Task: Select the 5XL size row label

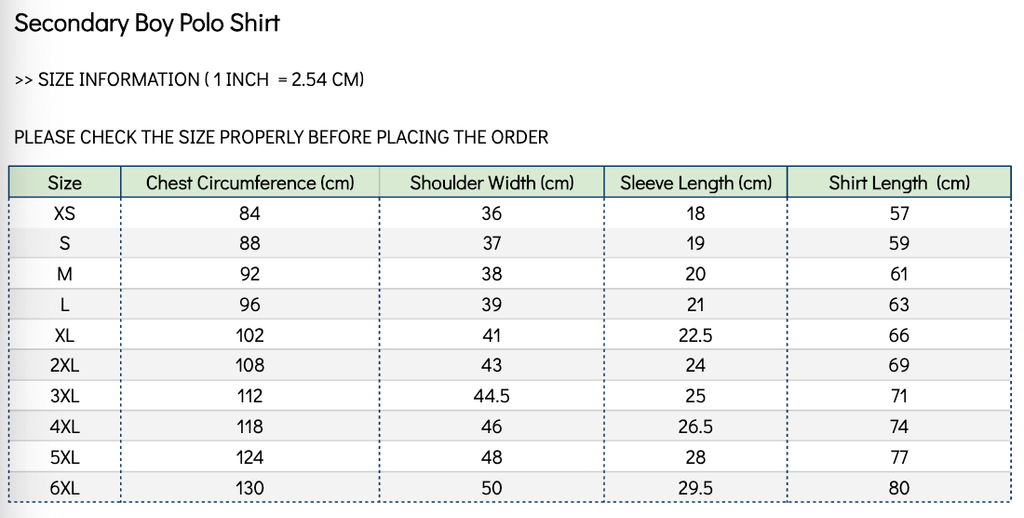Action: point(65,457)
